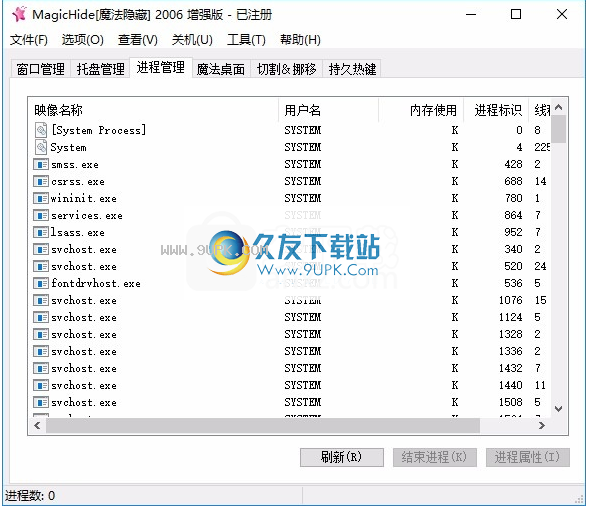Click SYSTEM user cell in smss.exe row
595x506 pixels.
pos(302,164)
